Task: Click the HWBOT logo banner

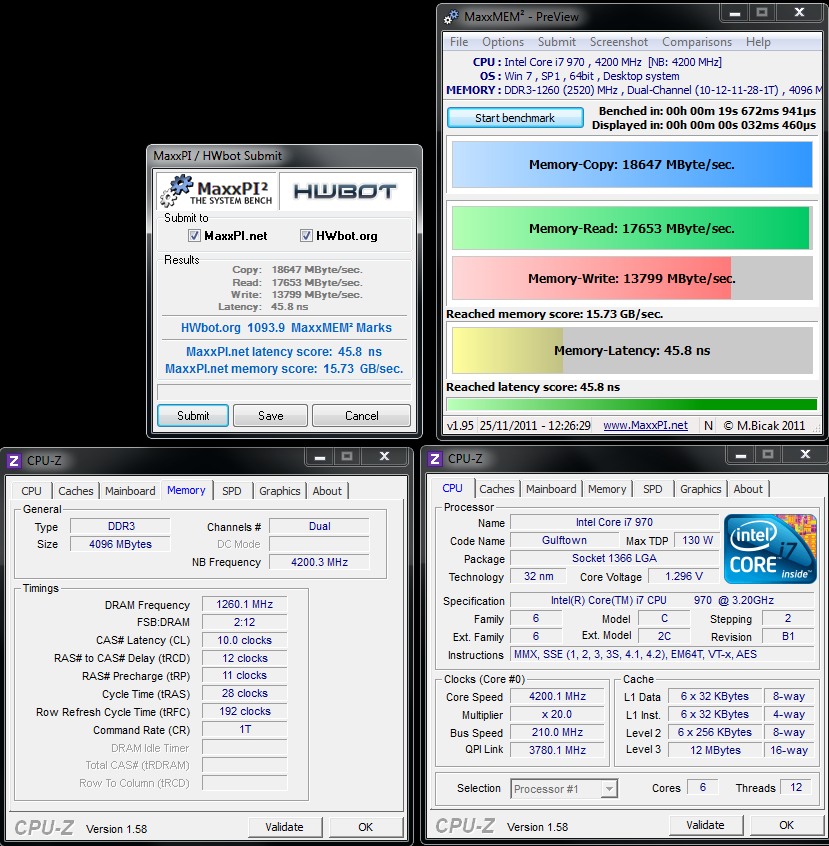Action: click(345, 192)
